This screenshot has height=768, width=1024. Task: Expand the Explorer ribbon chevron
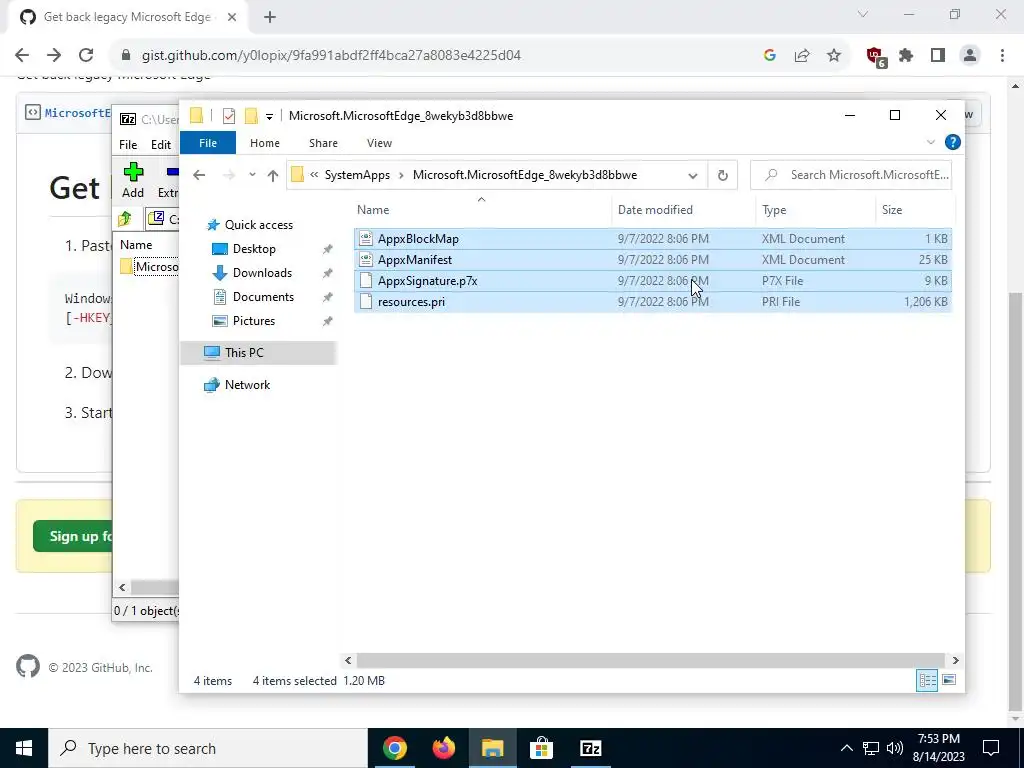tap(931, 142)
